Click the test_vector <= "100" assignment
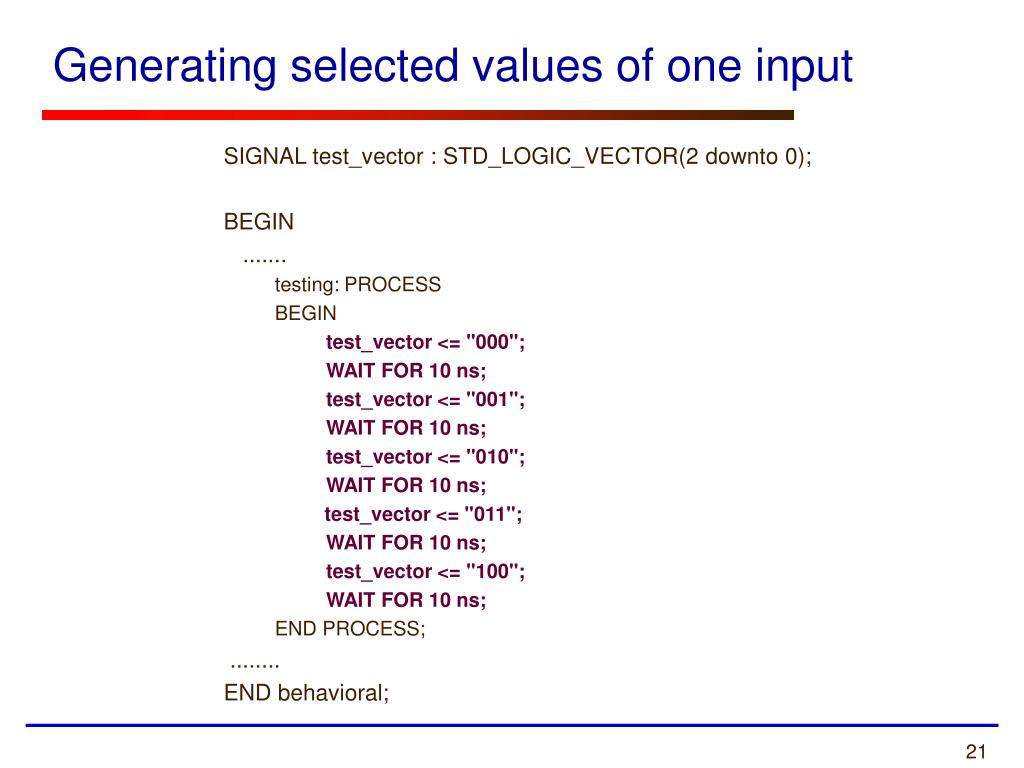This screenshot has width=1024, height=768. pos(425,572)
